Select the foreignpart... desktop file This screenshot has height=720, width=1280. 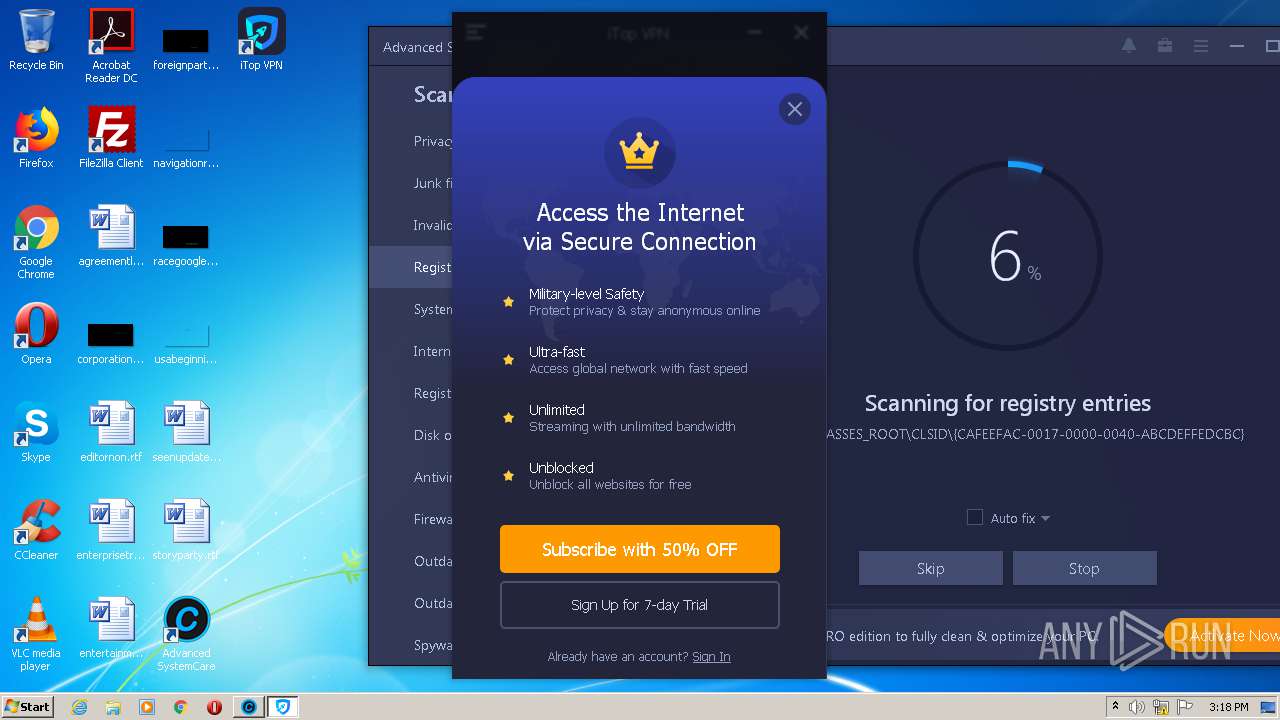pyautogui.click(x=186, y=50)
